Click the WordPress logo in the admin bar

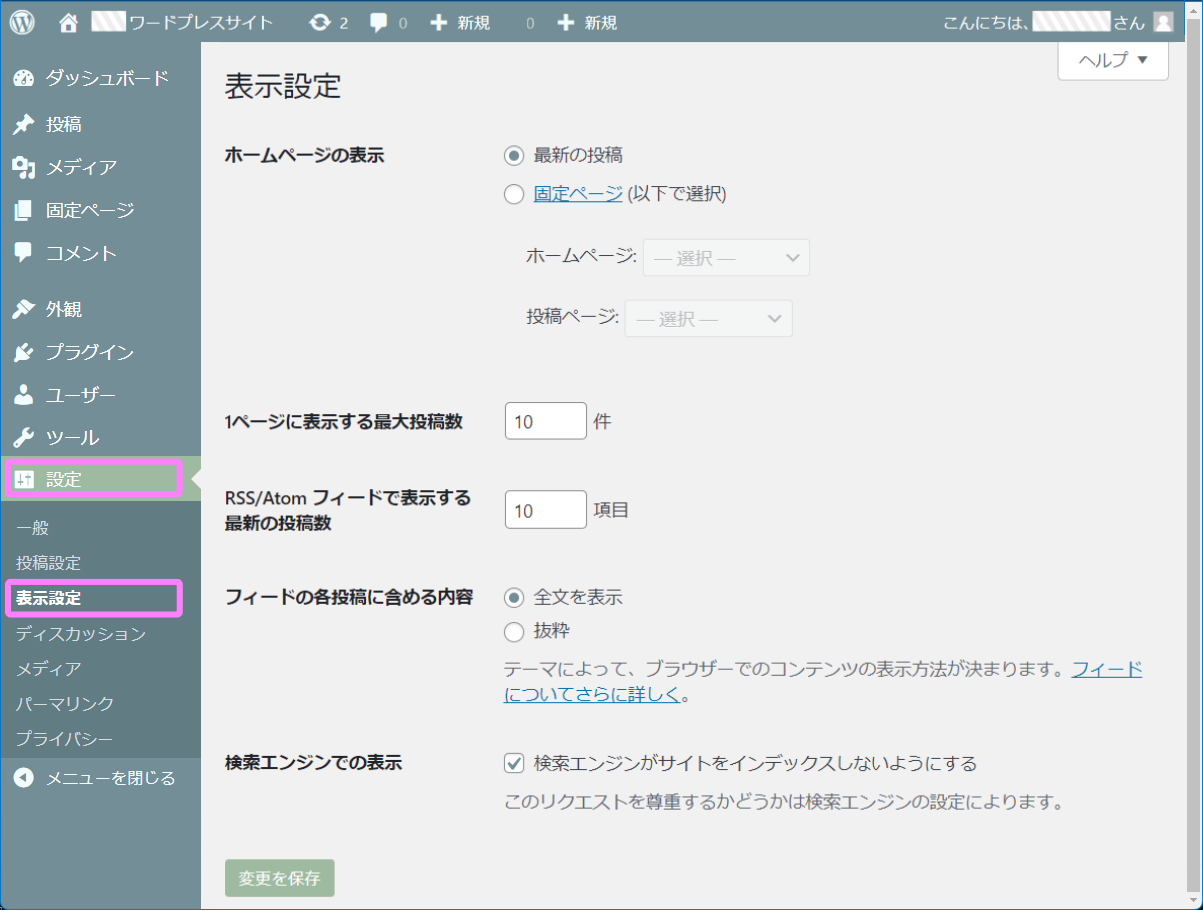(x=21, y=20)
